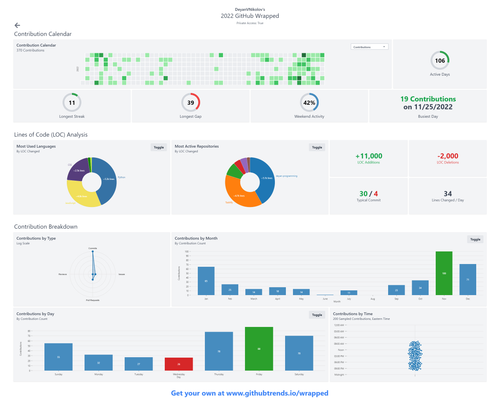Click the Saturday bar in daily chart
500x403 pixels.
click(x=299, y=353)
